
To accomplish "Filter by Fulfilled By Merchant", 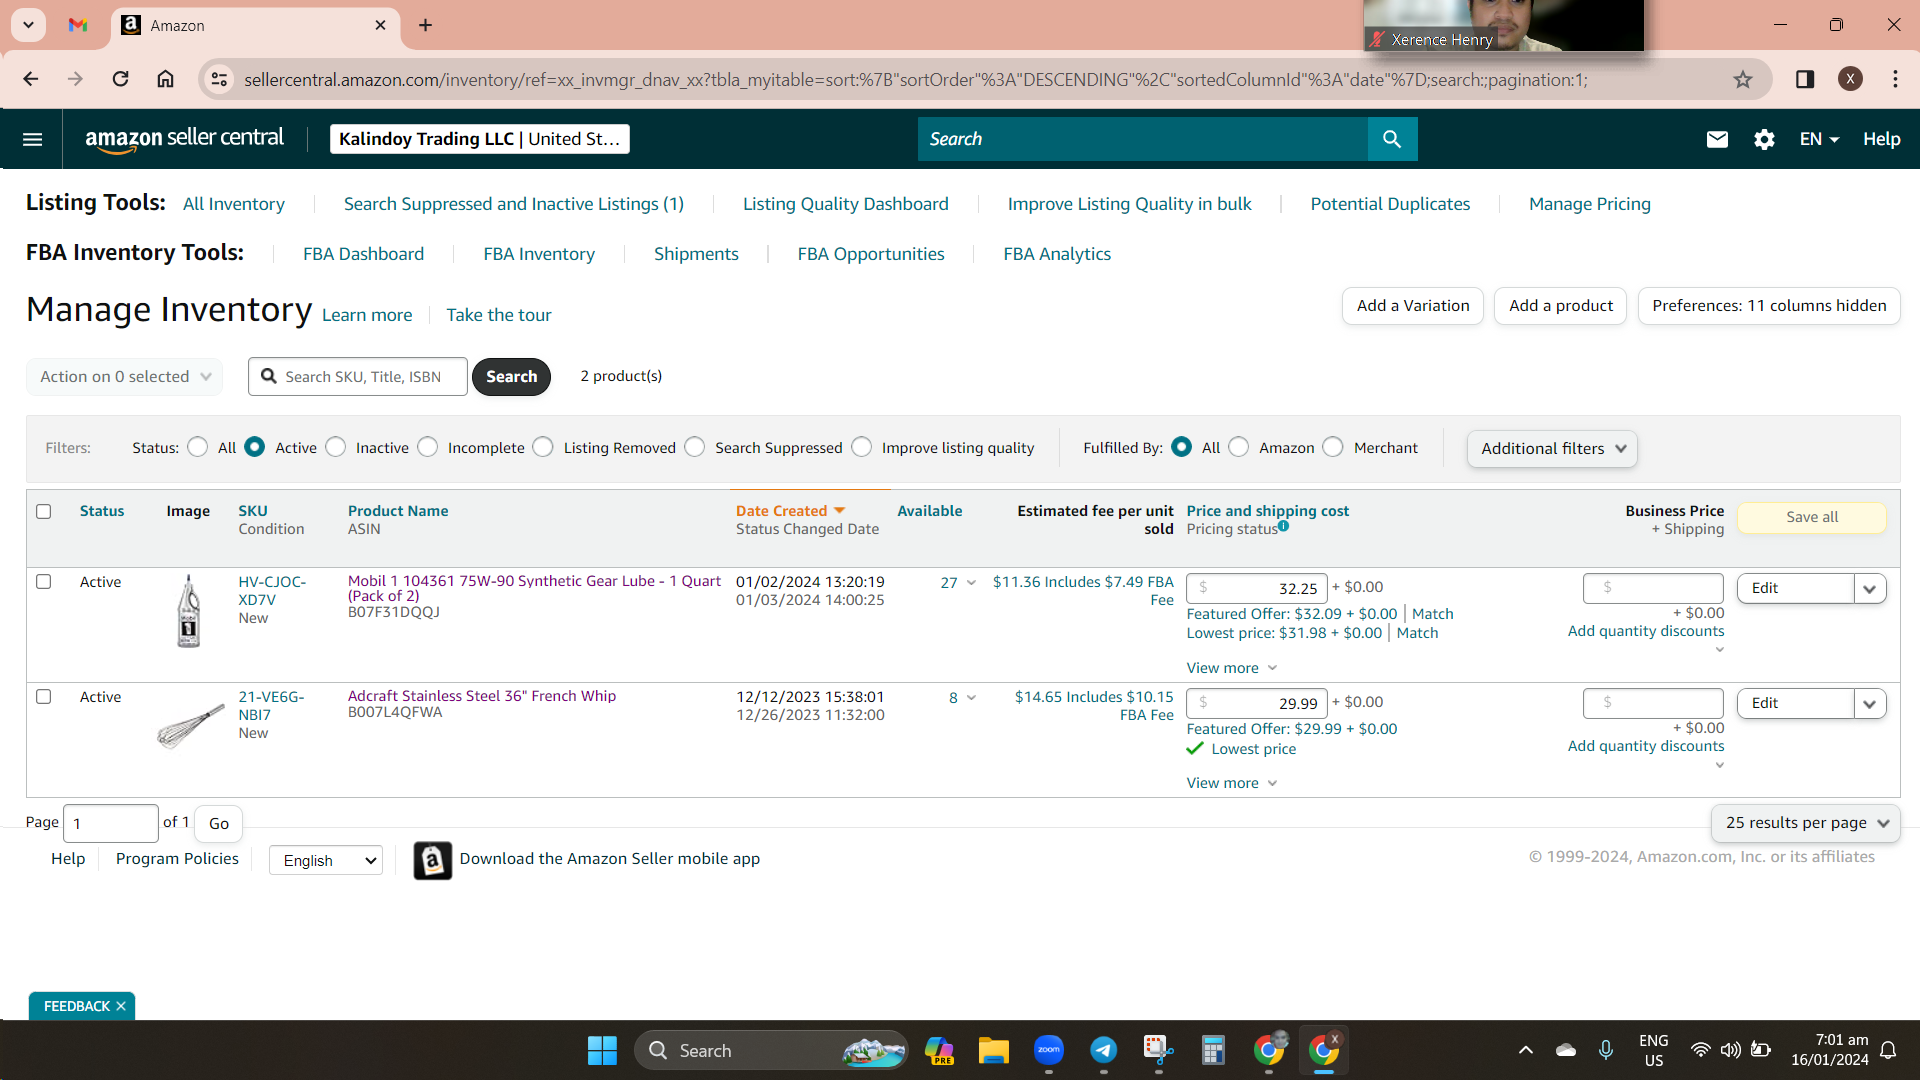I will [x=1333, y=447].
